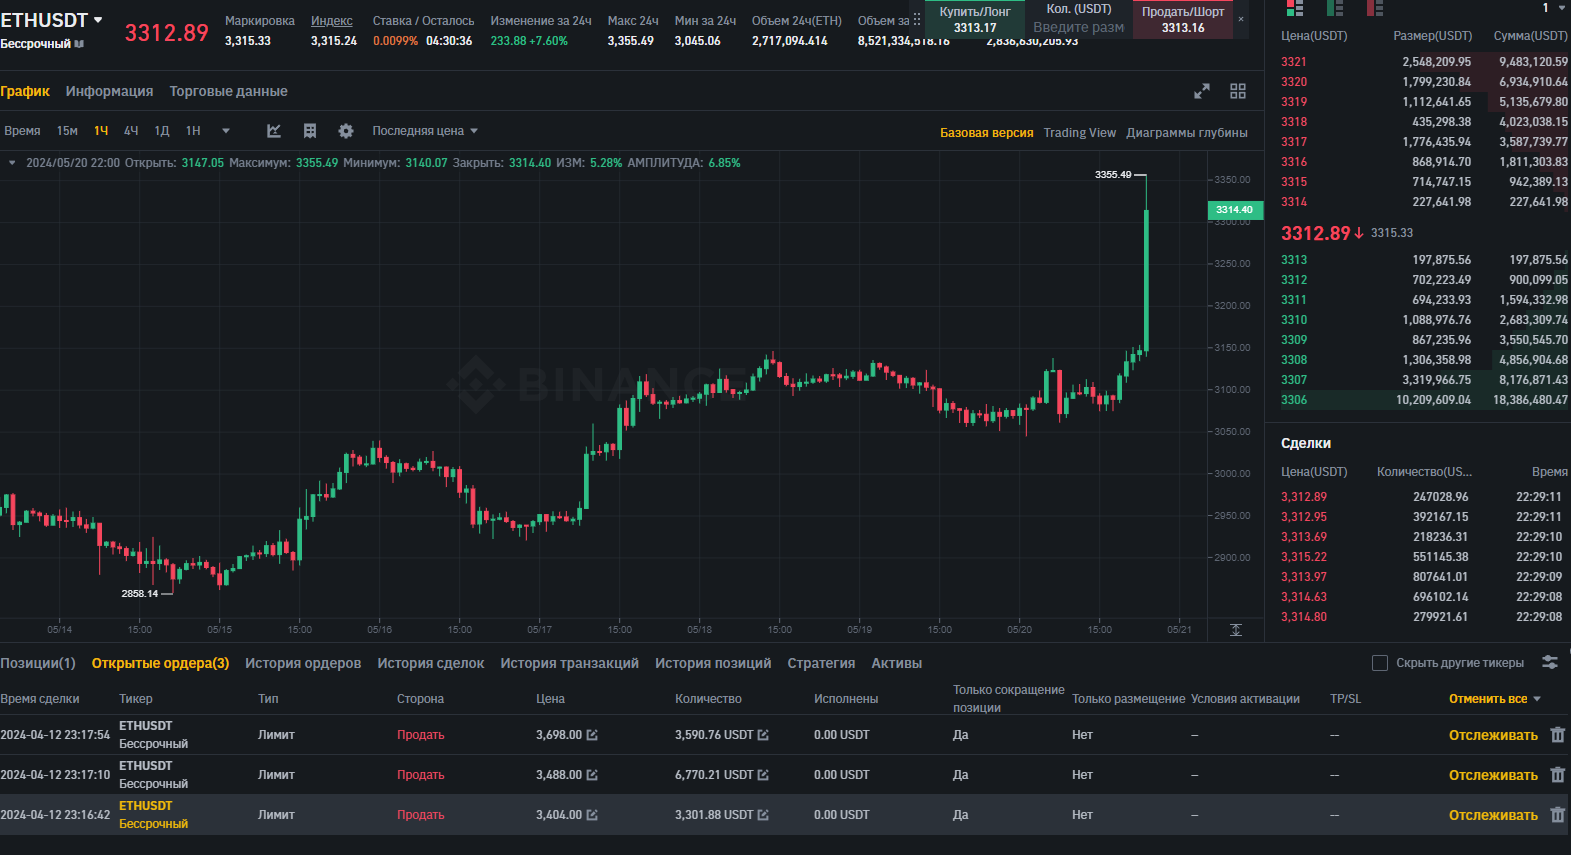This screenshot has height=855, width=1571.
Task: Select the 1Д interval
Action: pyautogui.click(x=162, y=131)
